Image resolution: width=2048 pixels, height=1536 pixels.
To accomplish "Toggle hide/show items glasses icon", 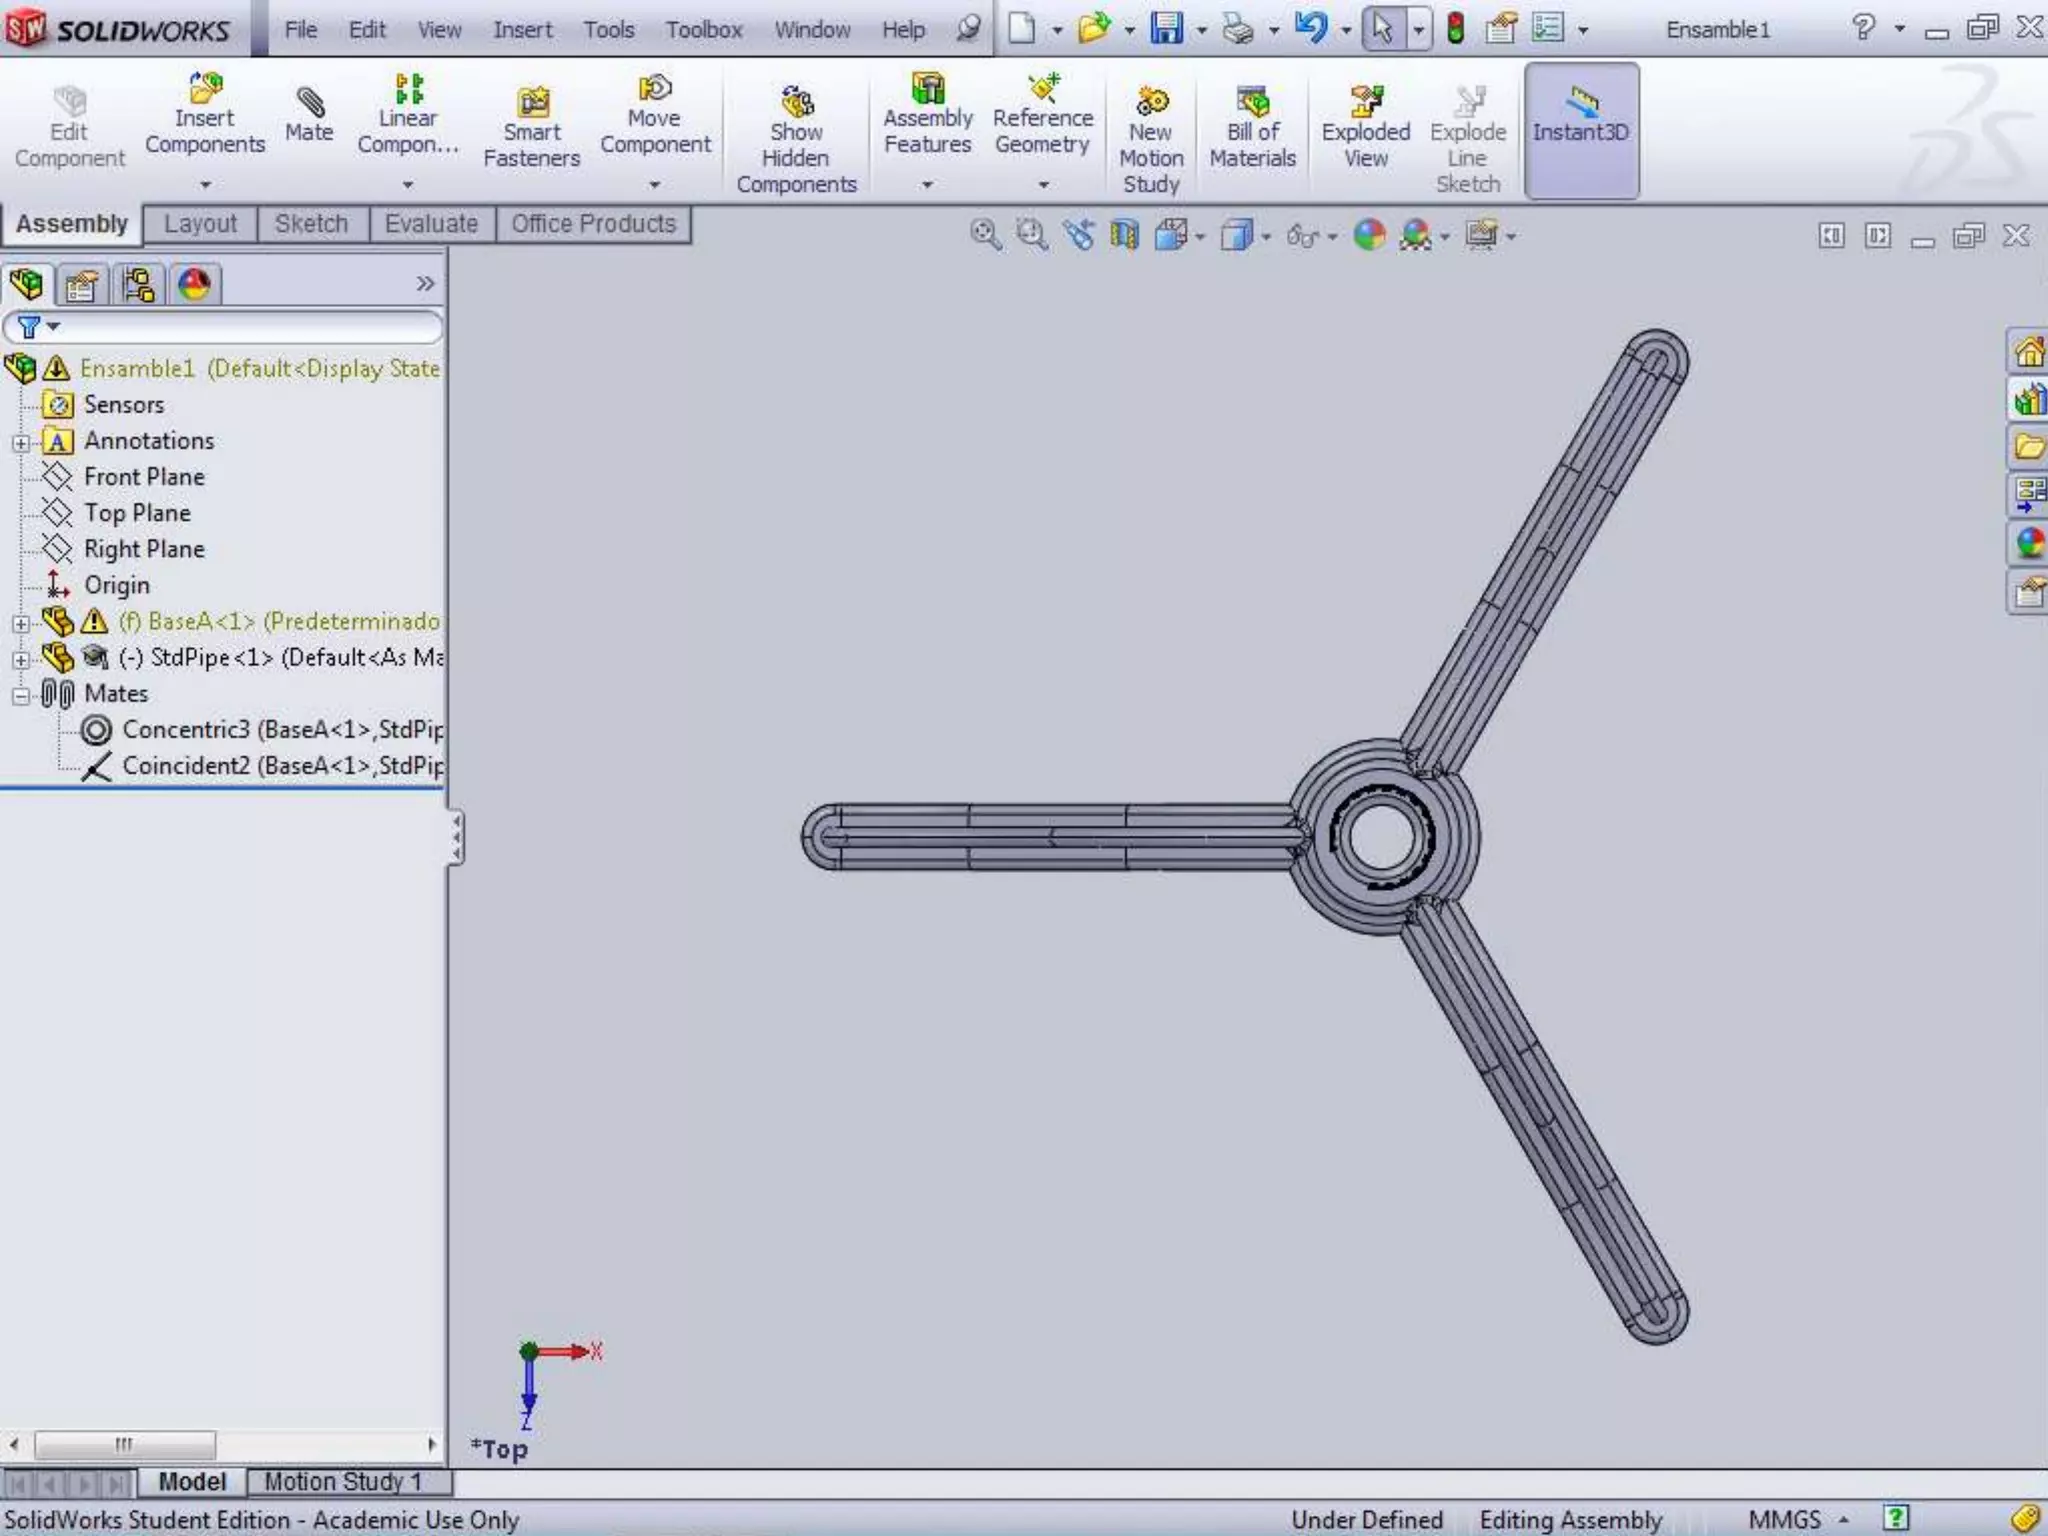I will coord(1302,236).
